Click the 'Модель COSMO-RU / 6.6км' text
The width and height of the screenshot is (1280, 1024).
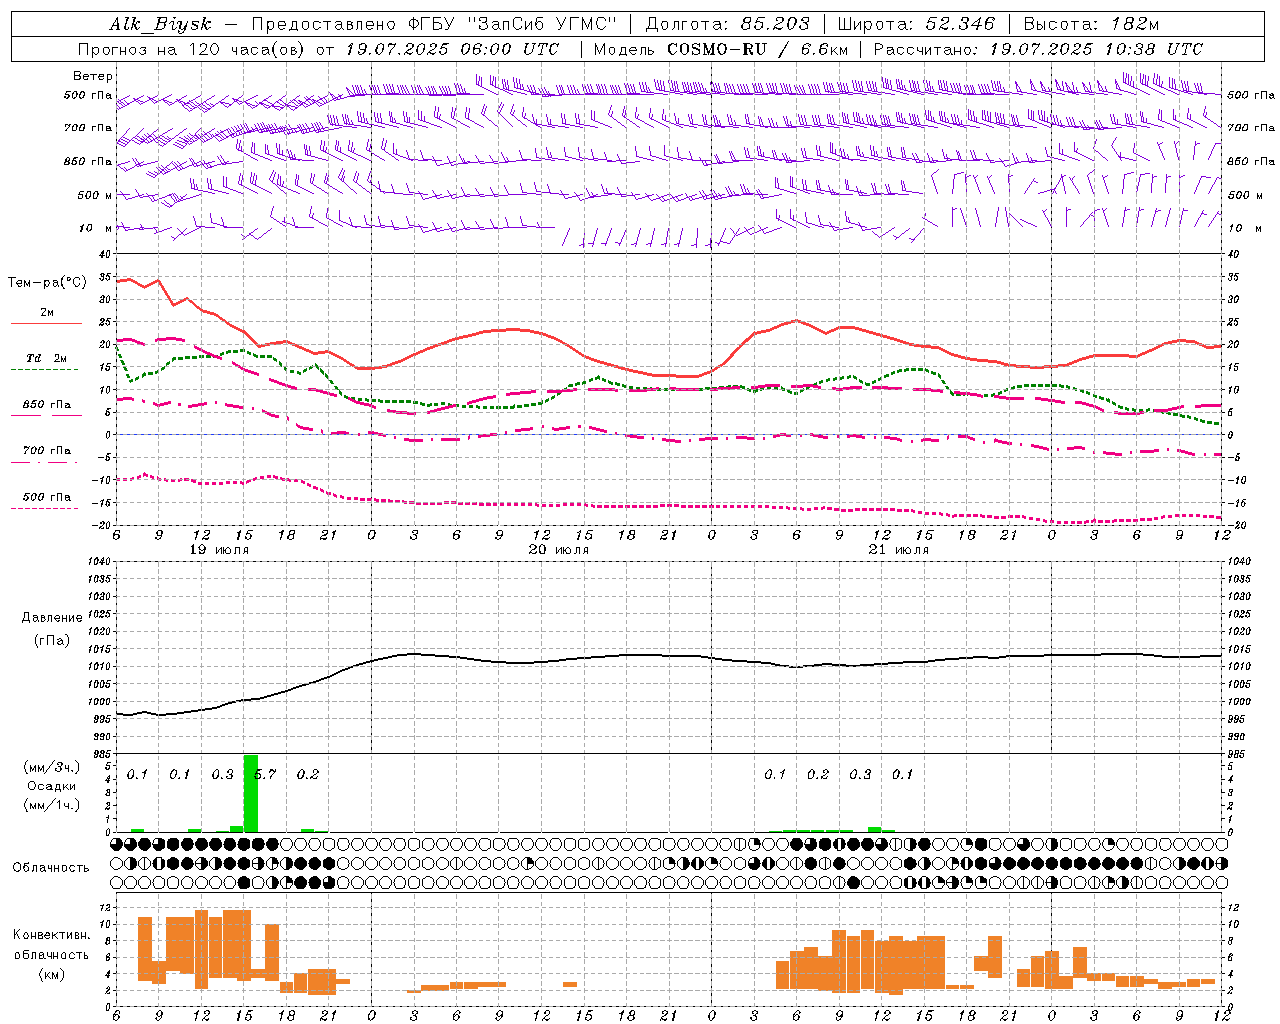pyautogui.click(x=721, y=49)
